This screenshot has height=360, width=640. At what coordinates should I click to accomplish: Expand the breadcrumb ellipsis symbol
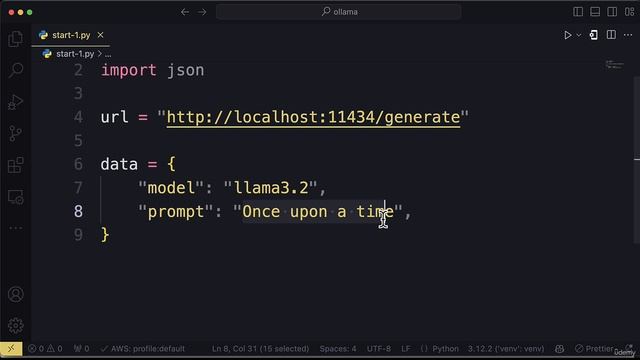click(x=108, y=54)
